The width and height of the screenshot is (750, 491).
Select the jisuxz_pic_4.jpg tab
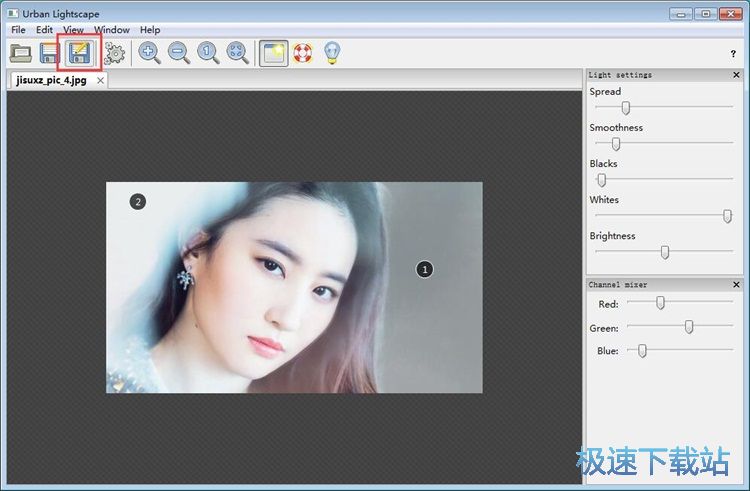pos(52,80)
